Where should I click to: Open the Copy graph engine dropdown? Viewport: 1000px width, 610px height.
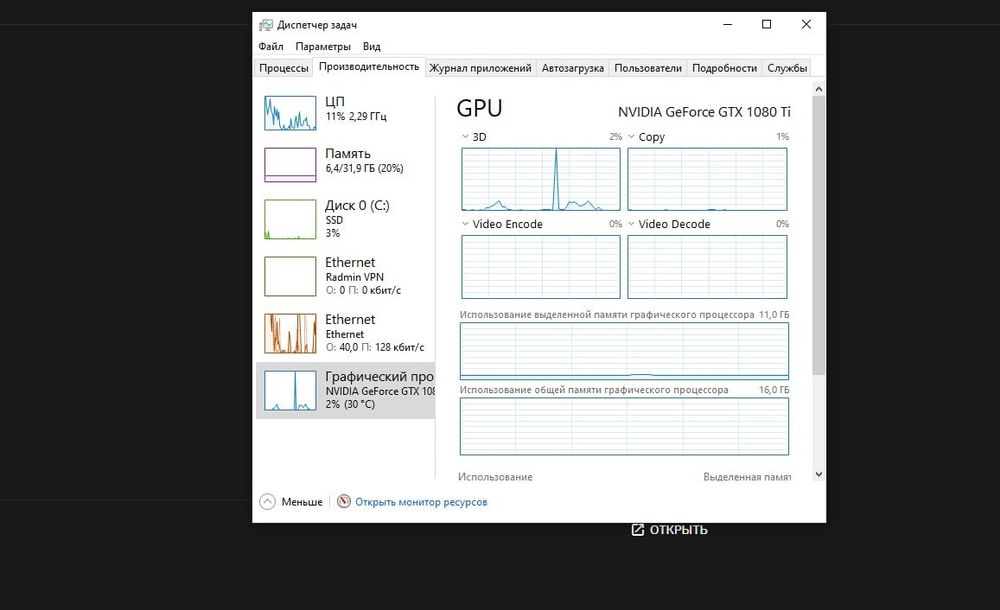click(x=631, y=137)
